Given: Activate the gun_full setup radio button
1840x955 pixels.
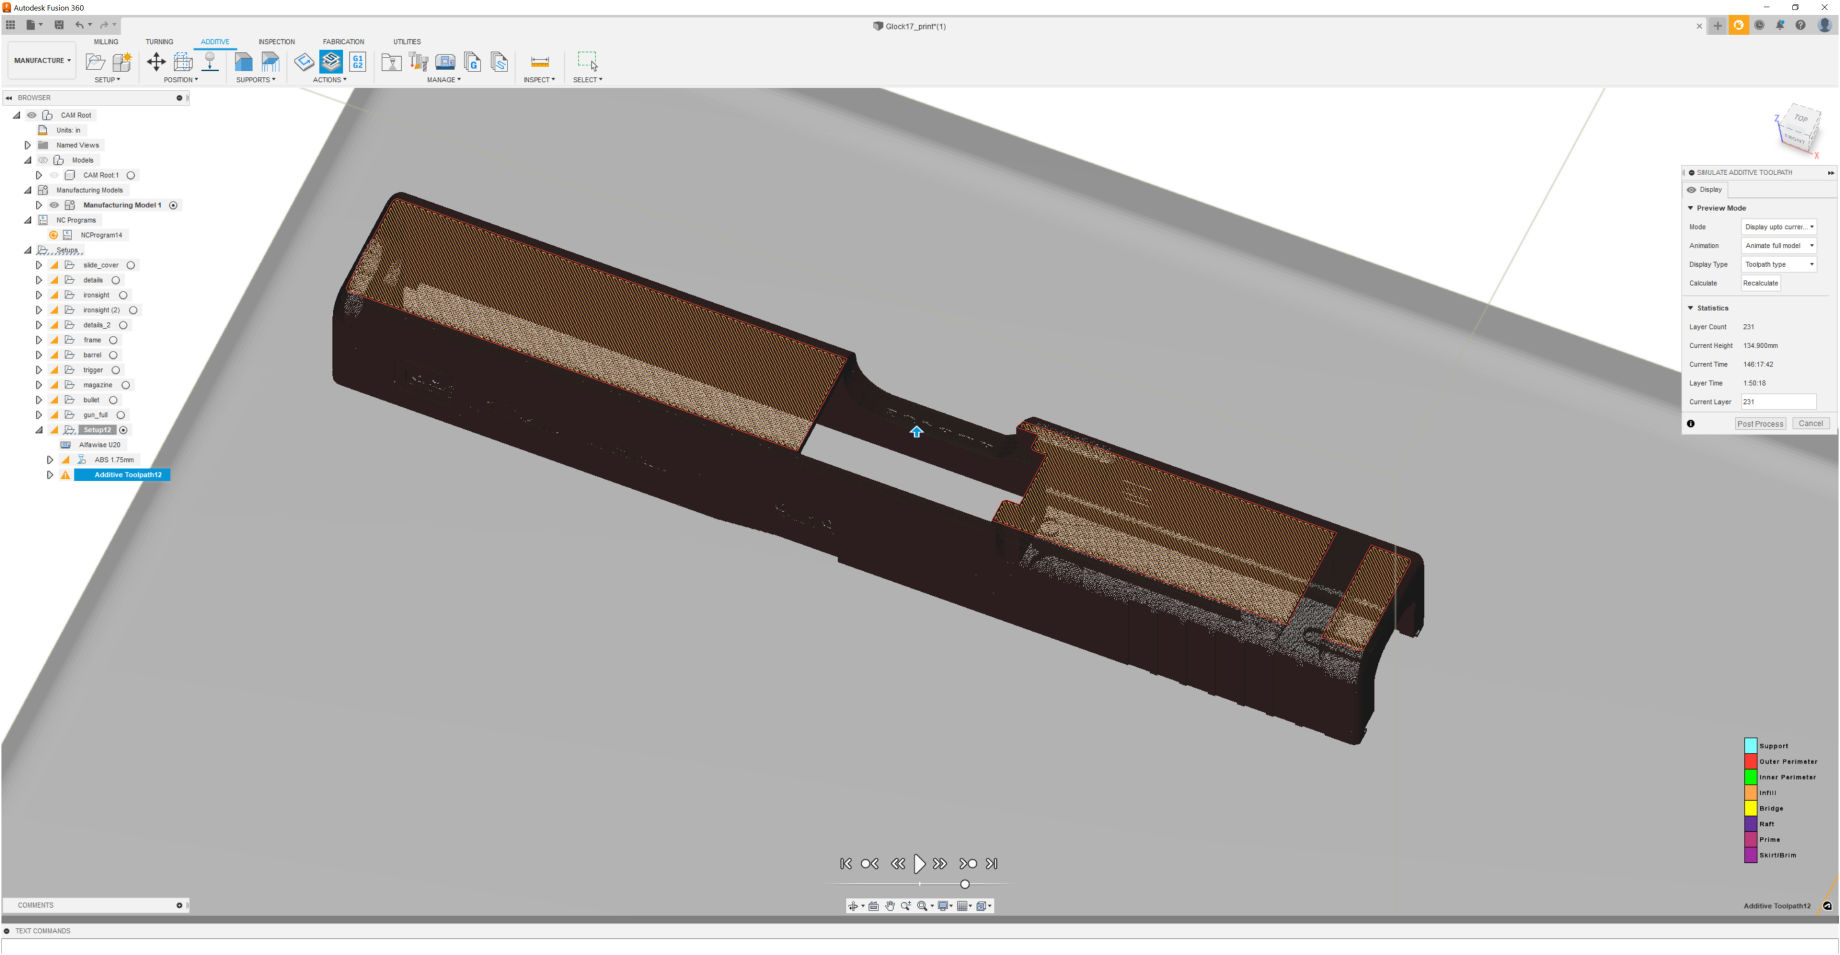Looking at the screenshot, I should pos(121,415).
